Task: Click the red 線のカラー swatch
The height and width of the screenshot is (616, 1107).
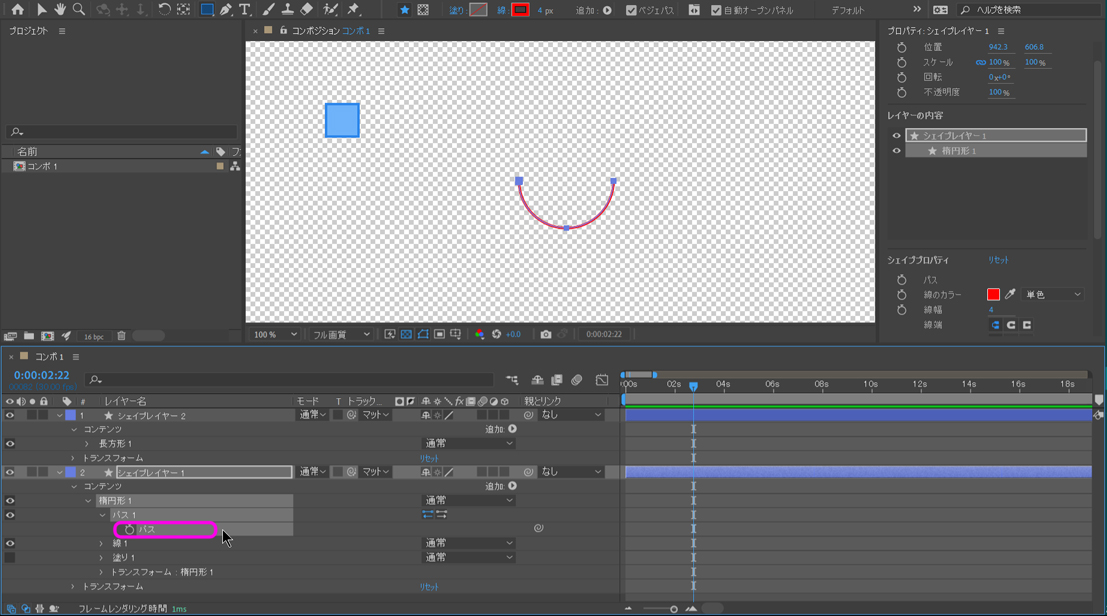Action: tap(993, 295)
